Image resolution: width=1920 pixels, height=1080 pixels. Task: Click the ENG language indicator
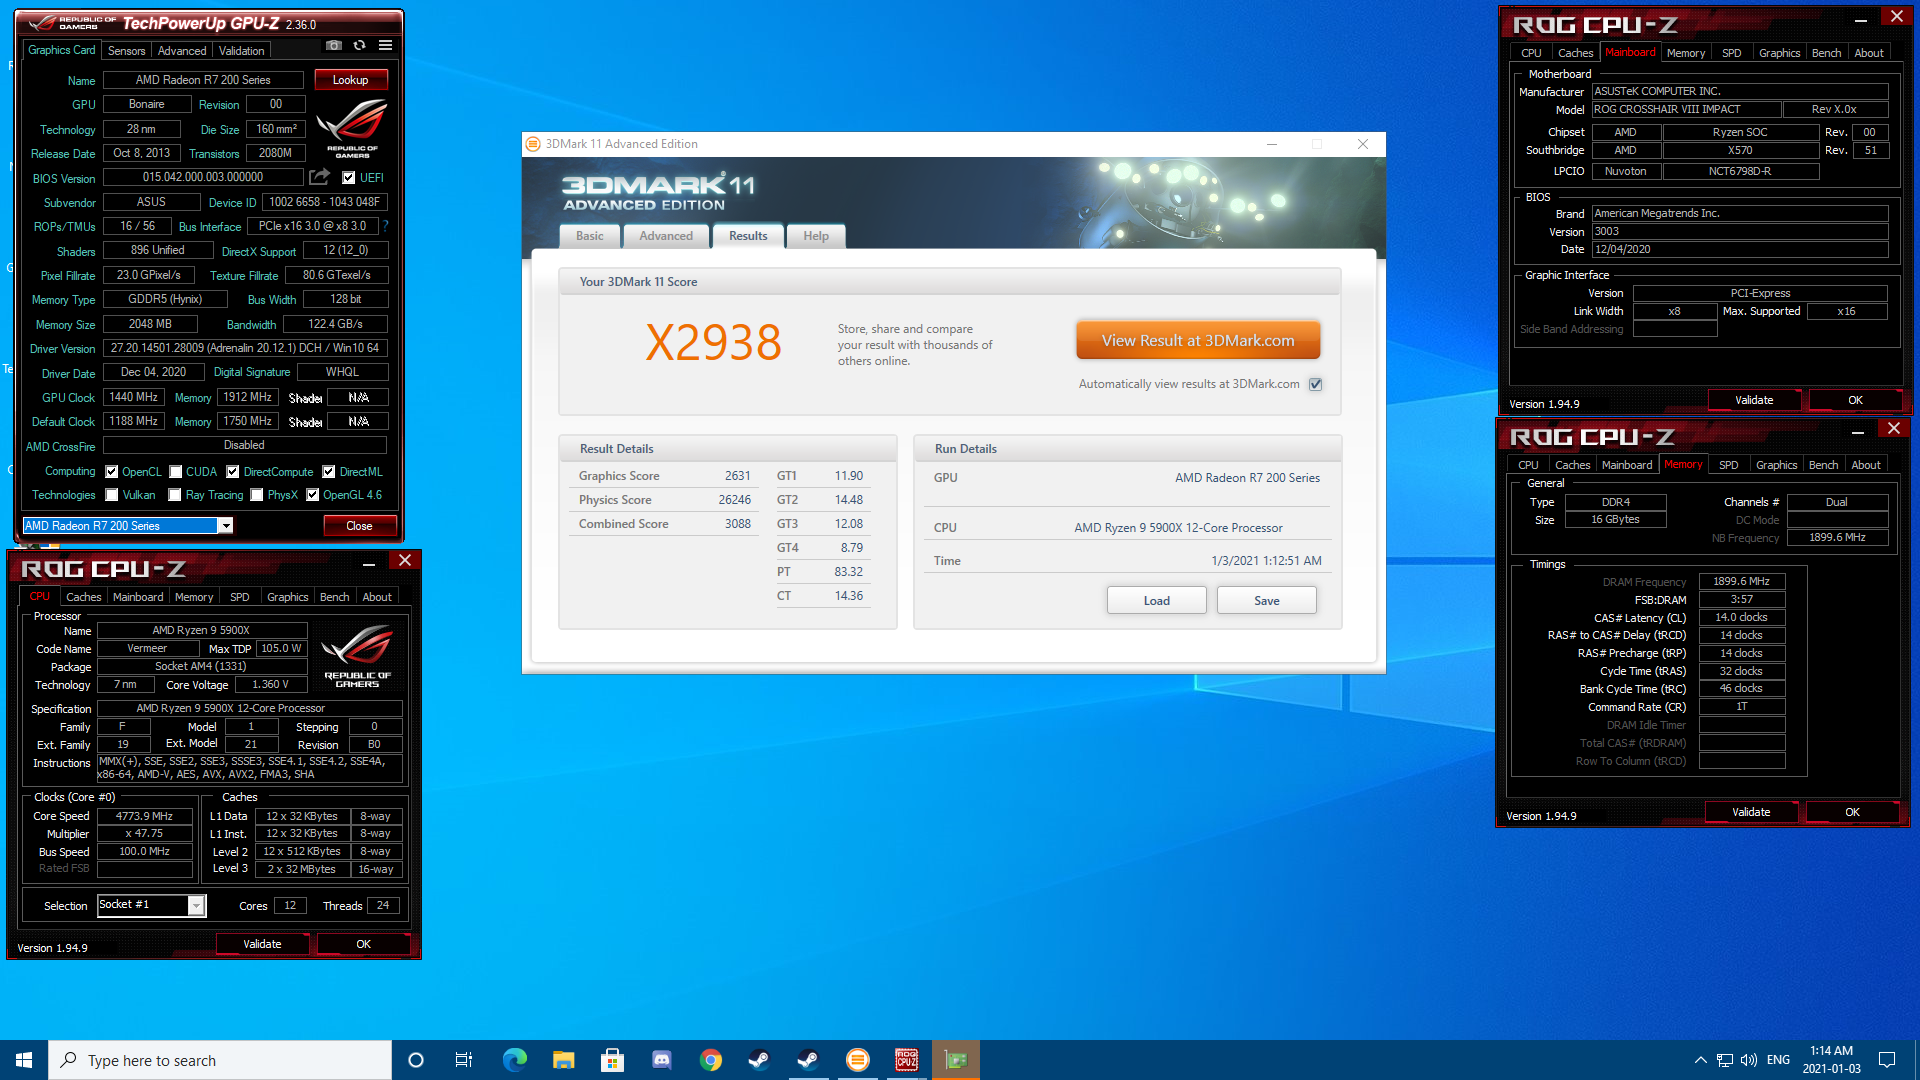click(1778, 1060)
